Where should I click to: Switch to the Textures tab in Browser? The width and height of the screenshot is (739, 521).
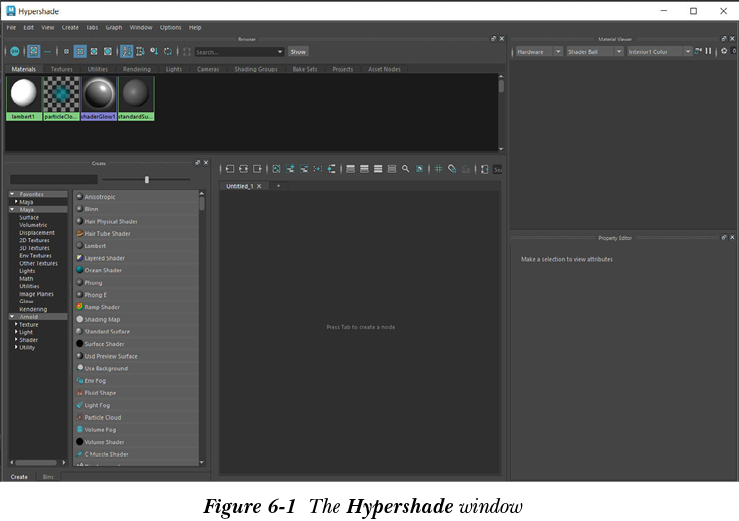[61, 69]
